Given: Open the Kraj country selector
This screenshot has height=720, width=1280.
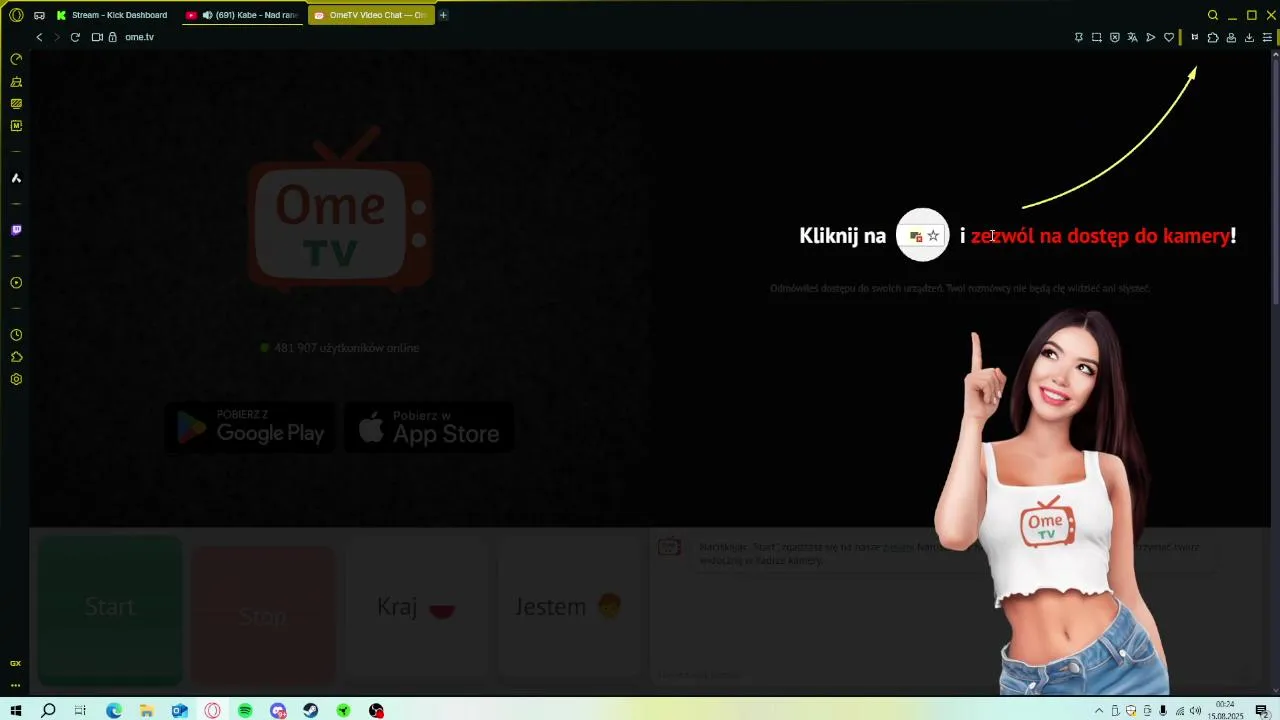Looking at the screenshot, I should (416, 608).
